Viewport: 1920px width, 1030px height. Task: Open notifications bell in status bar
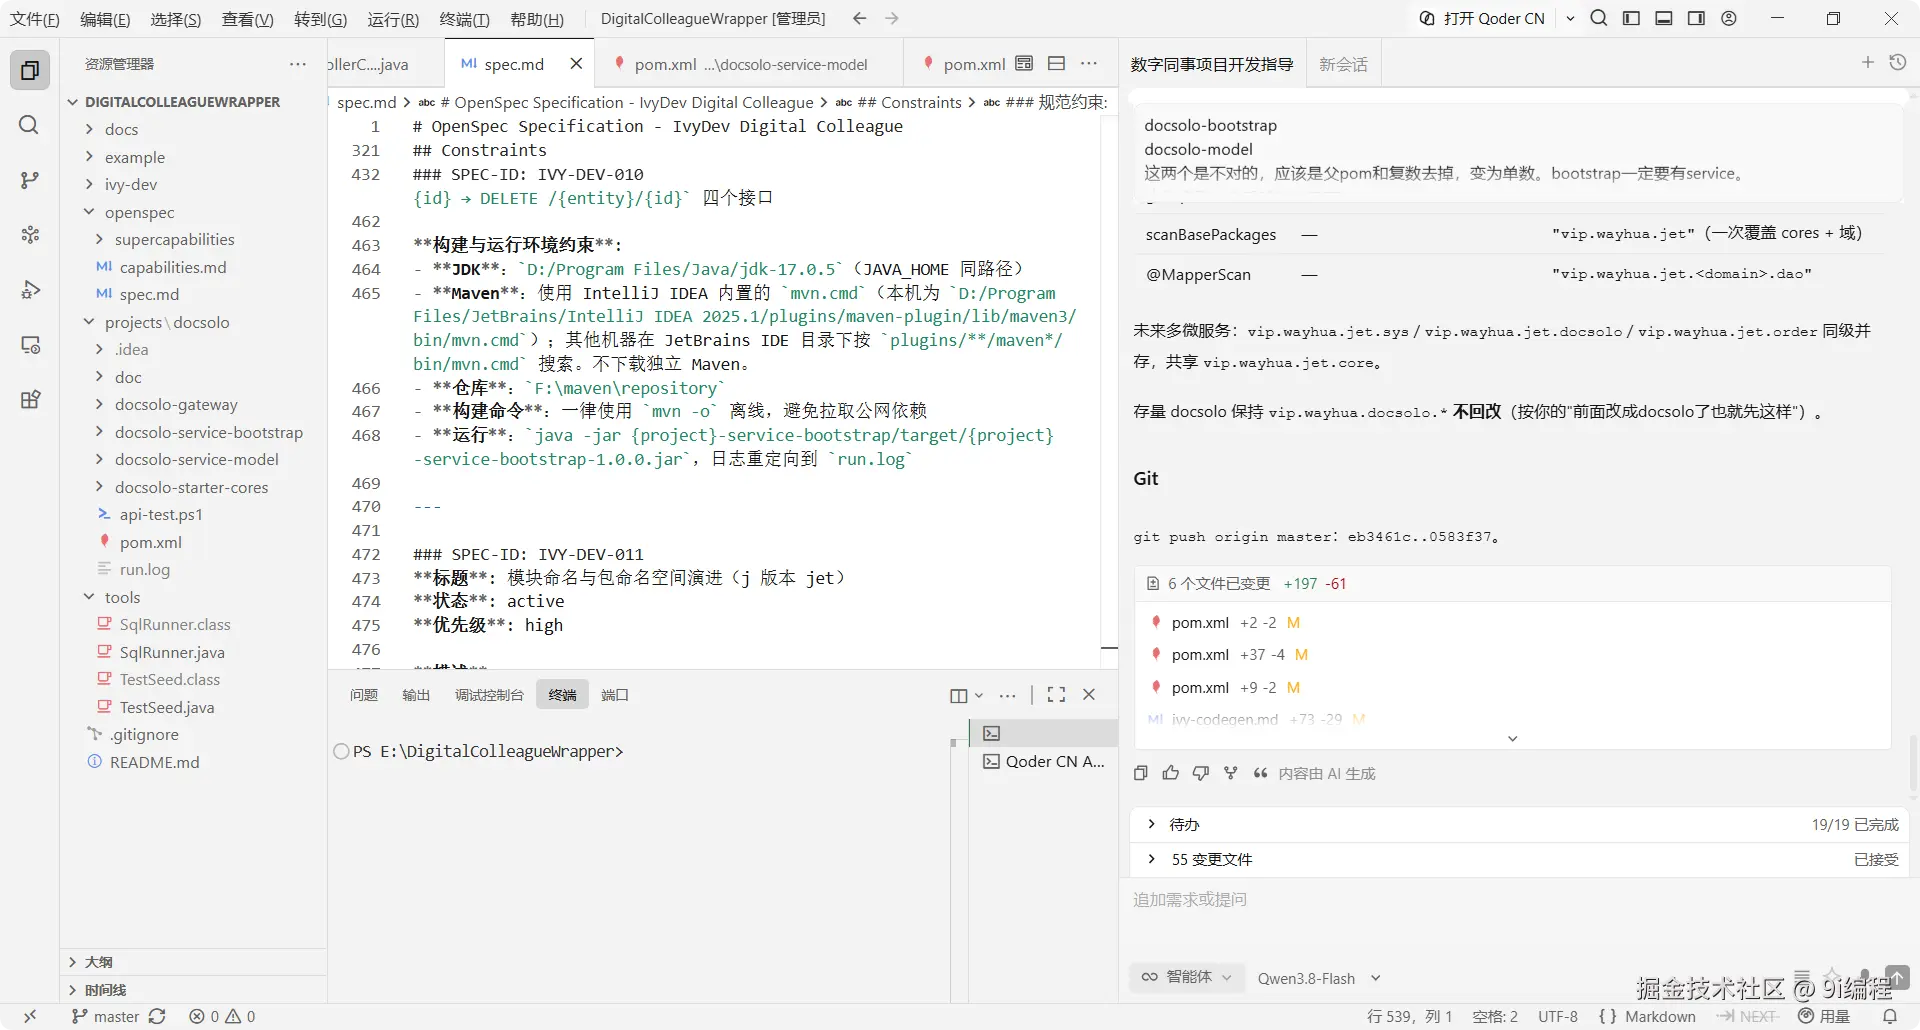click(x=1890, y=1016)
